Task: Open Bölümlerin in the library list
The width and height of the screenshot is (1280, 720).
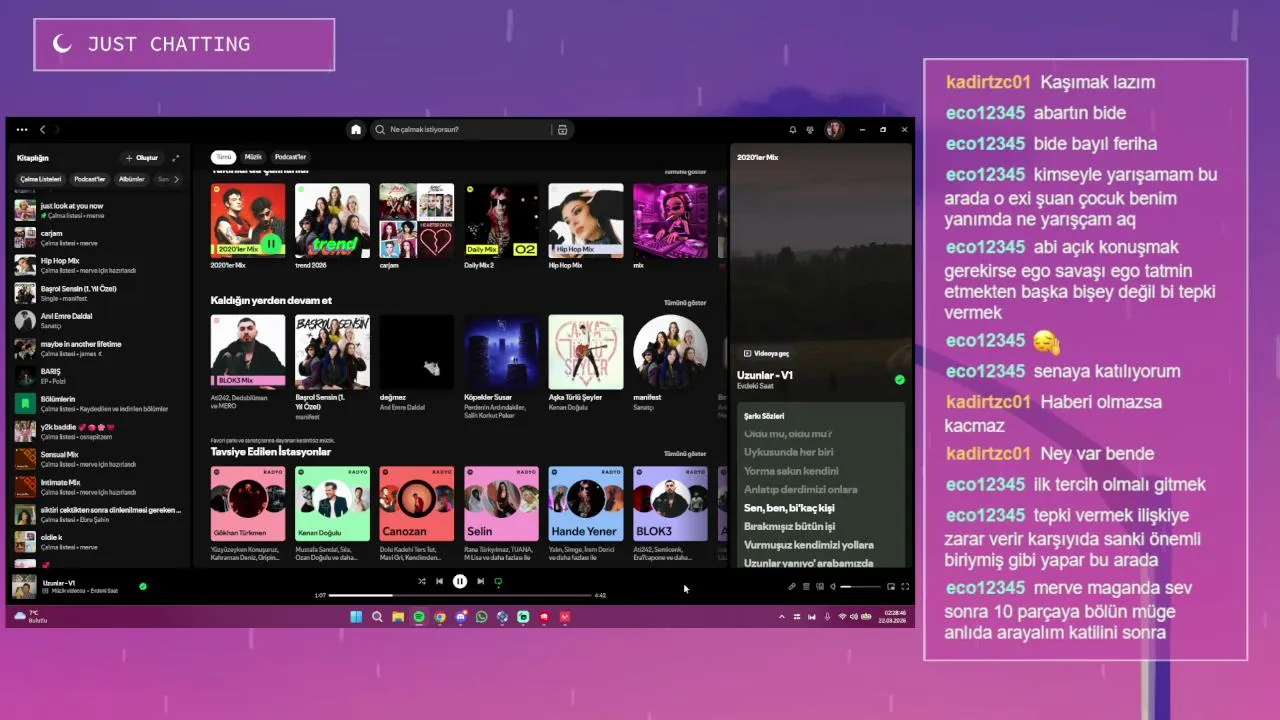Action: tap(97, 403)
